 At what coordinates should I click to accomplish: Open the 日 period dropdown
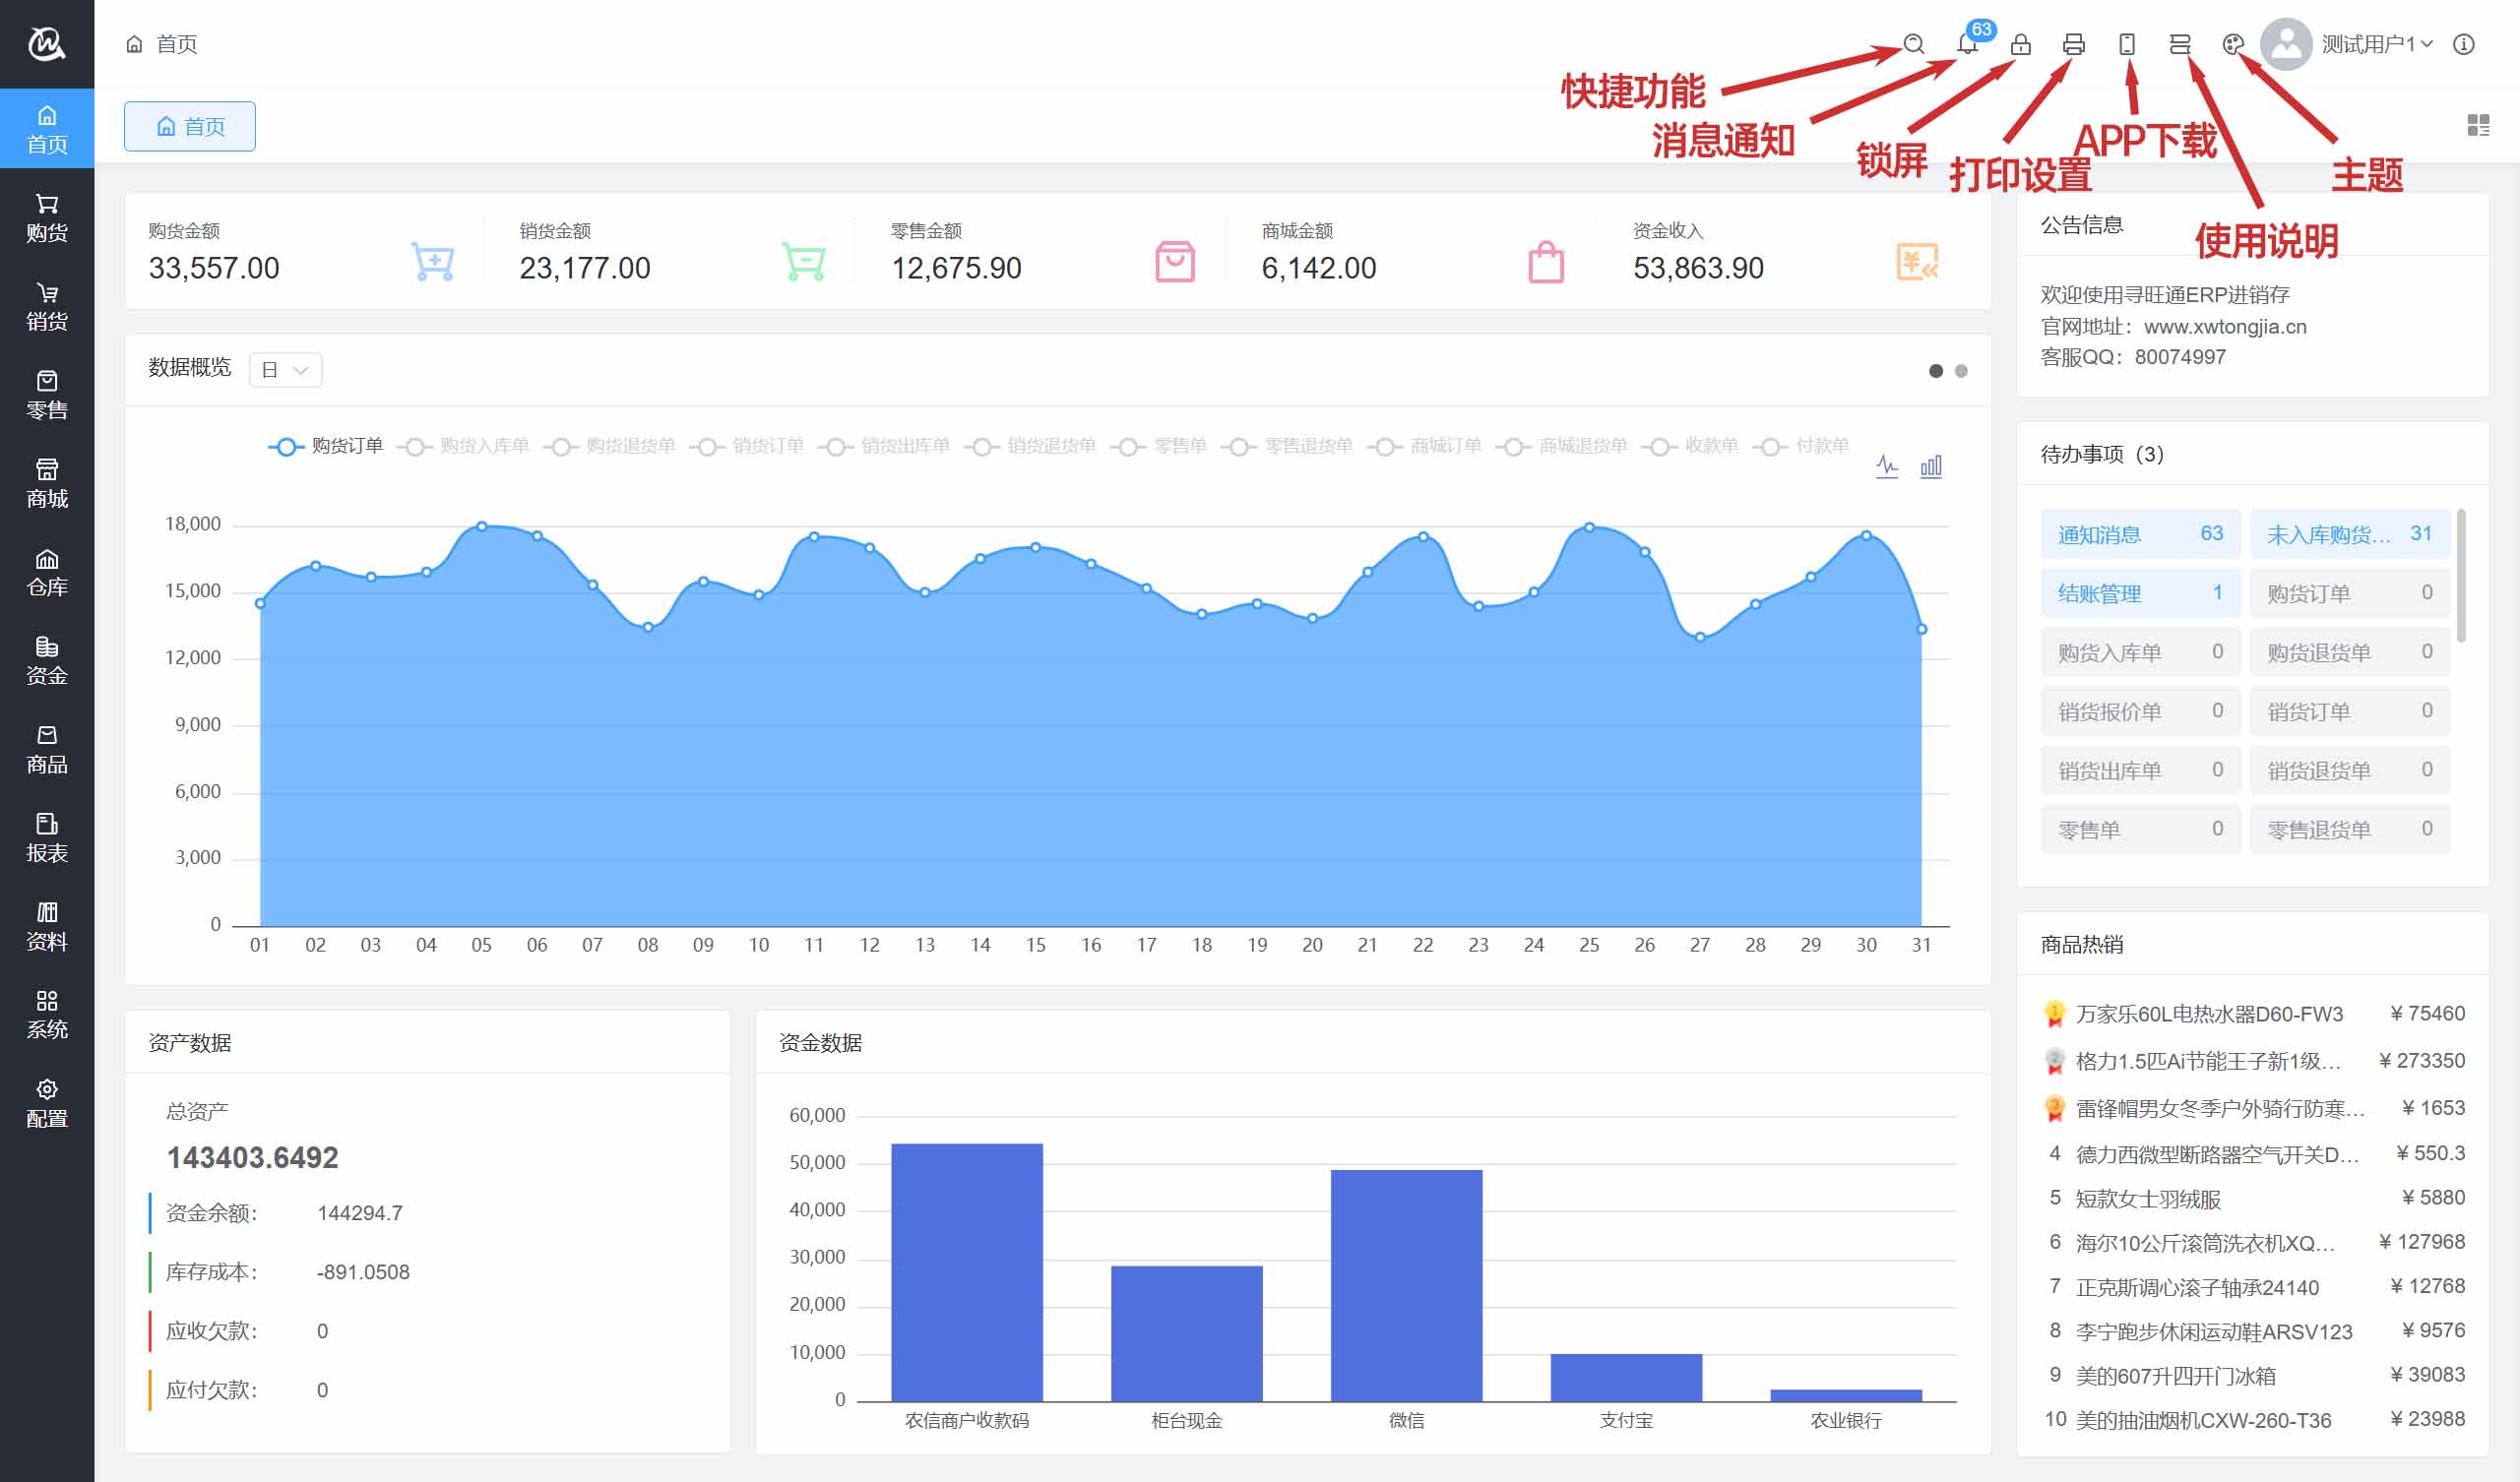point(285,370)
